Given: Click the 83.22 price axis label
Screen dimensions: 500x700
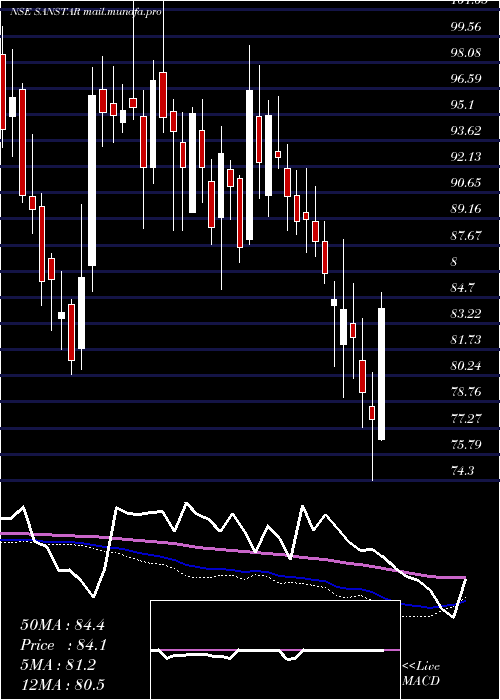Looking at the screenshot, I should [x=466, y=313].
